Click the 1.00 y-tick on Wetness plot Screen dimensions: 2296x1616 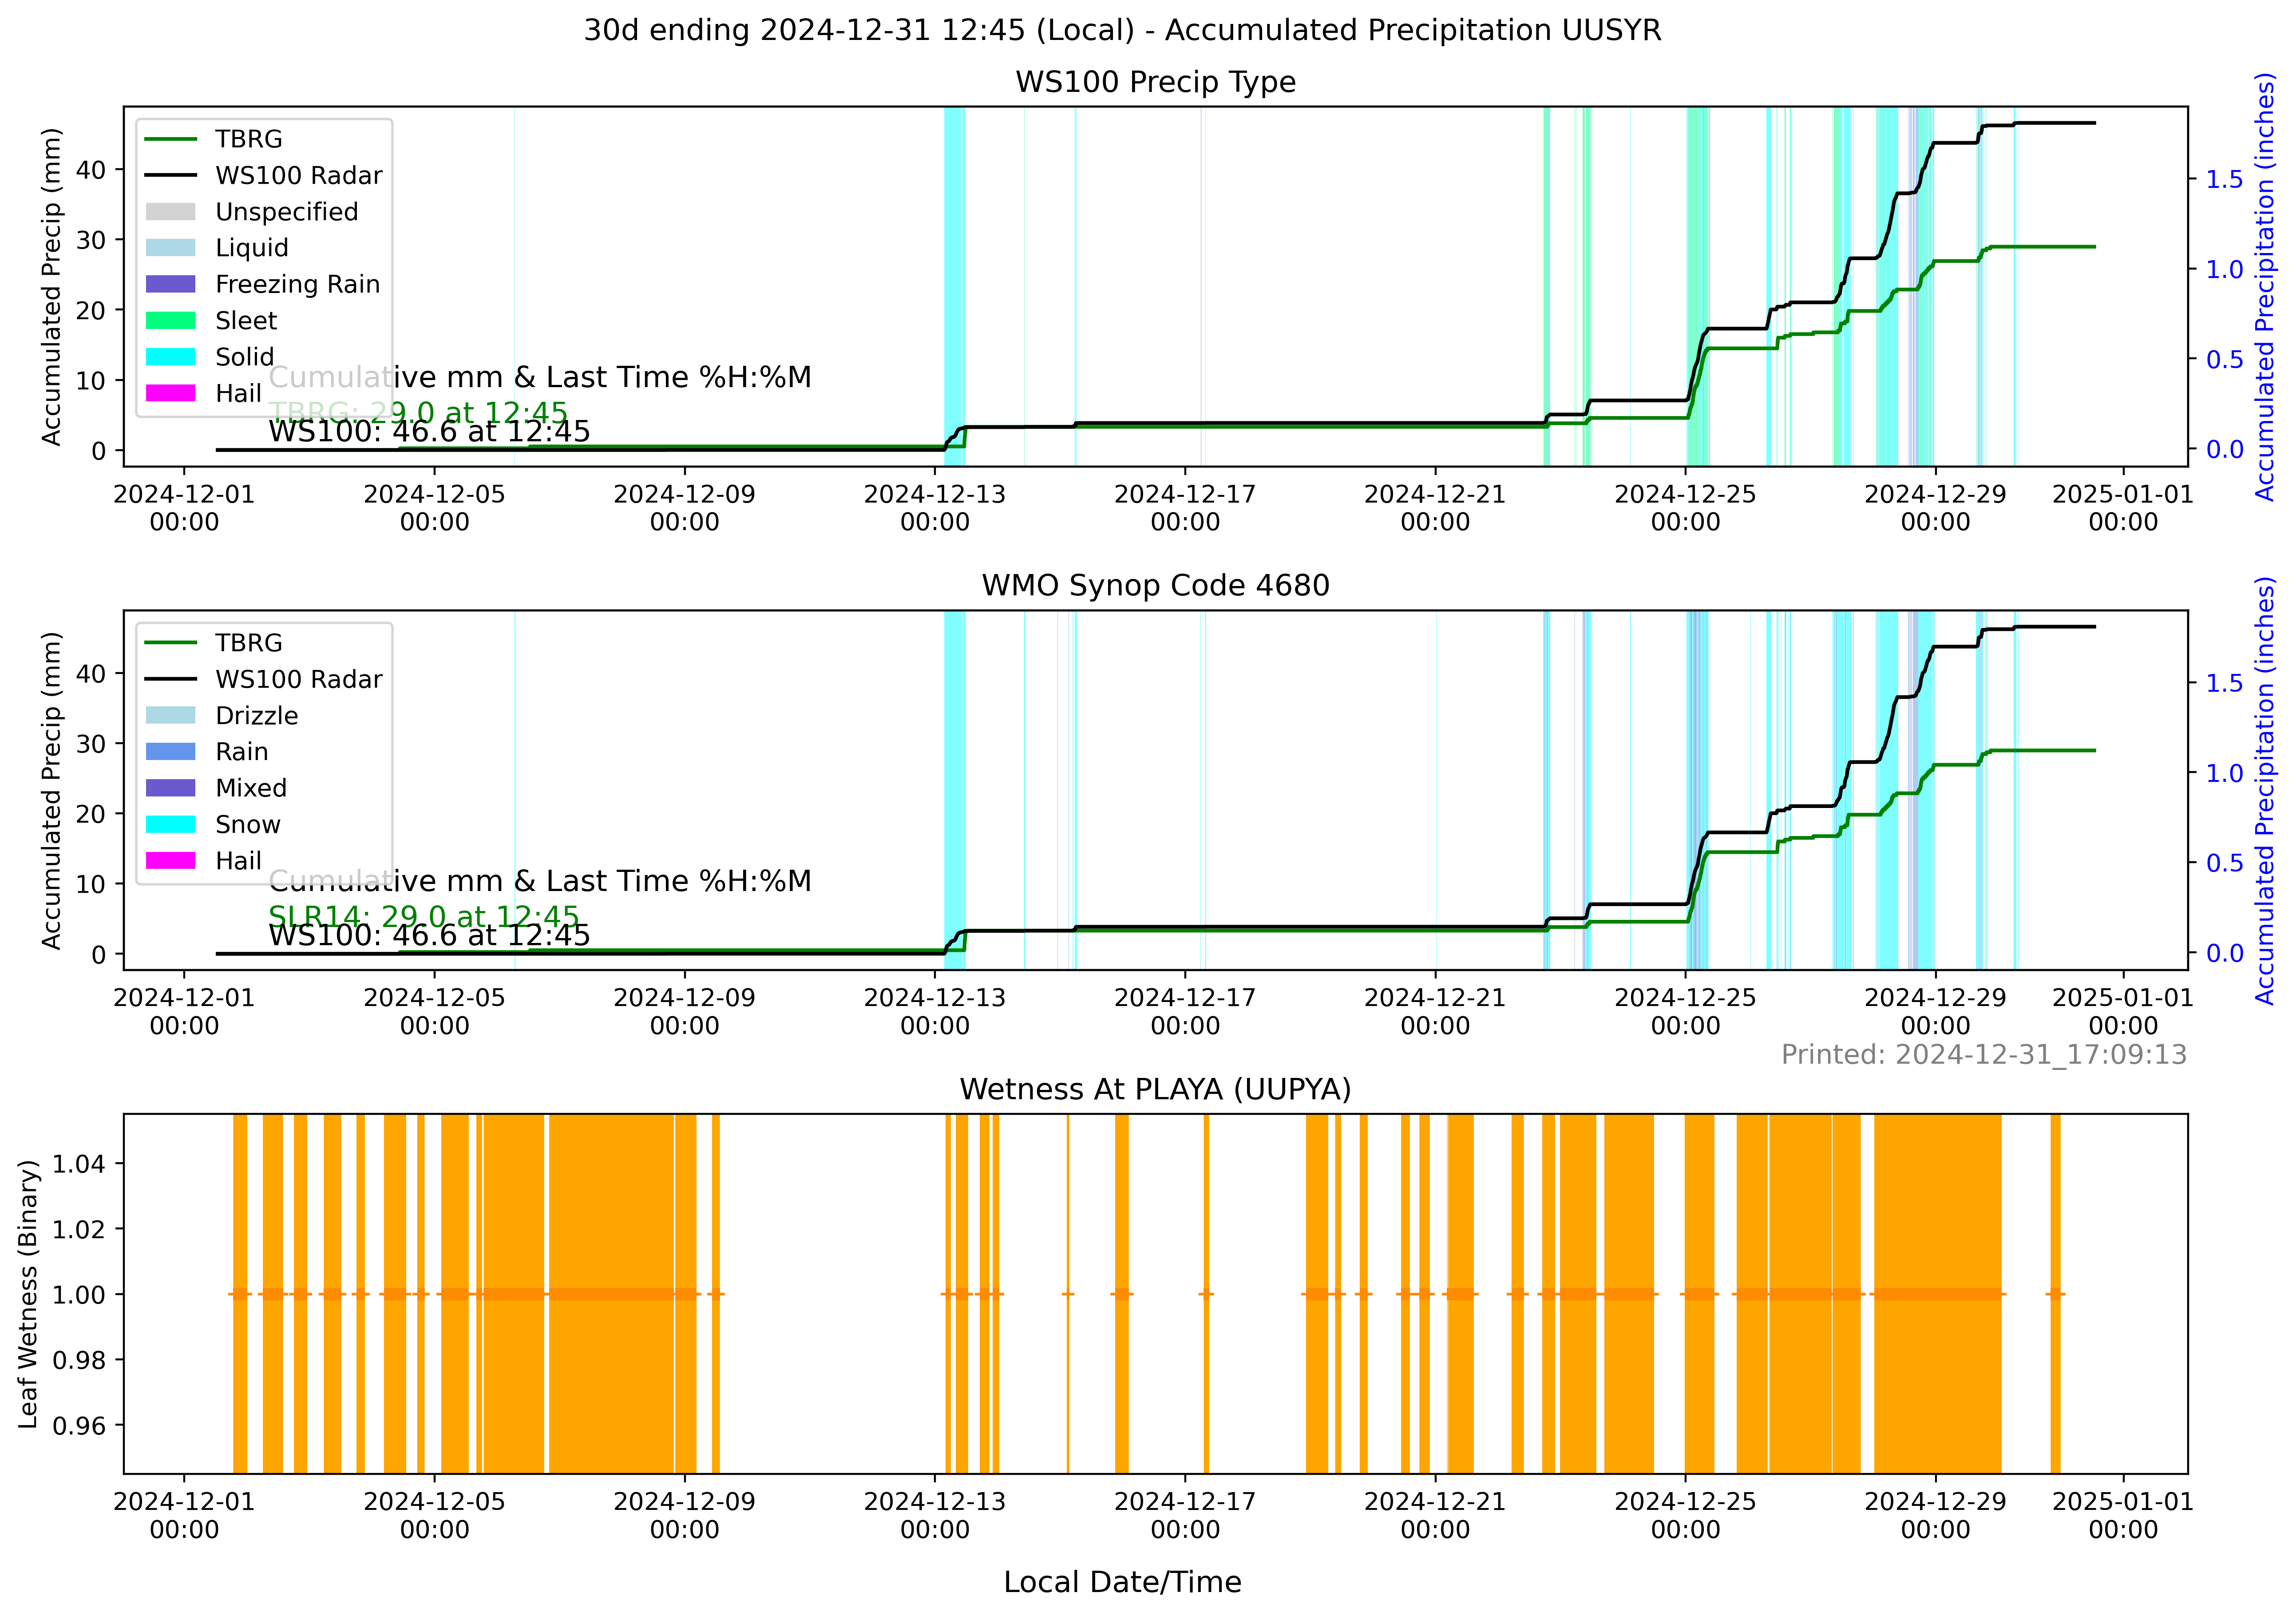[79, 1294]
